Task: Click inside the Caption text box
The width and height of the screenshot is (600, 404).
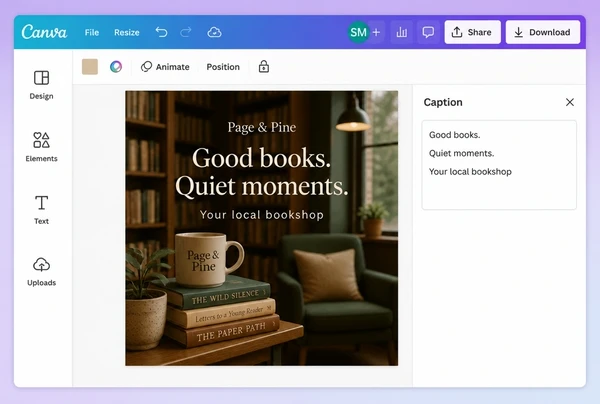Action: pos(499,165)
